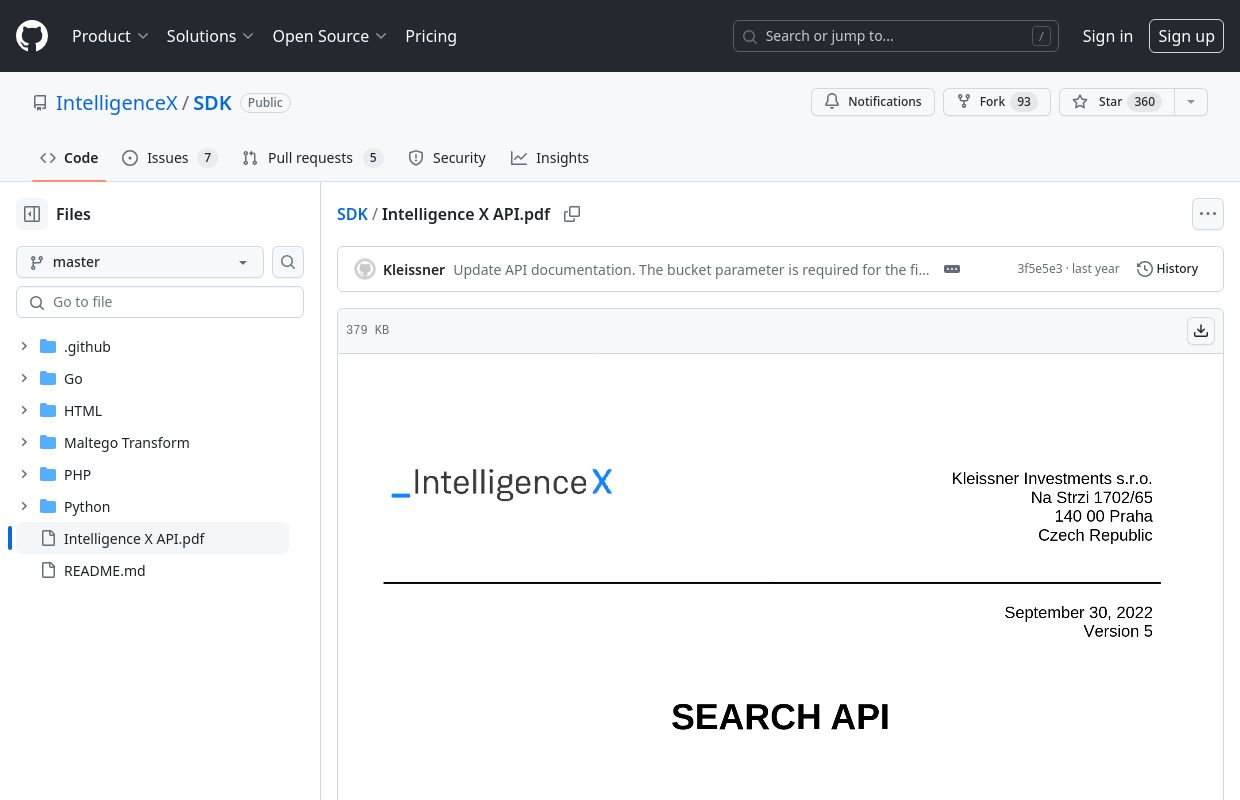Open the HTML folder icon
Viewport: 1240px width, 800px height.
tap(48, 411)
